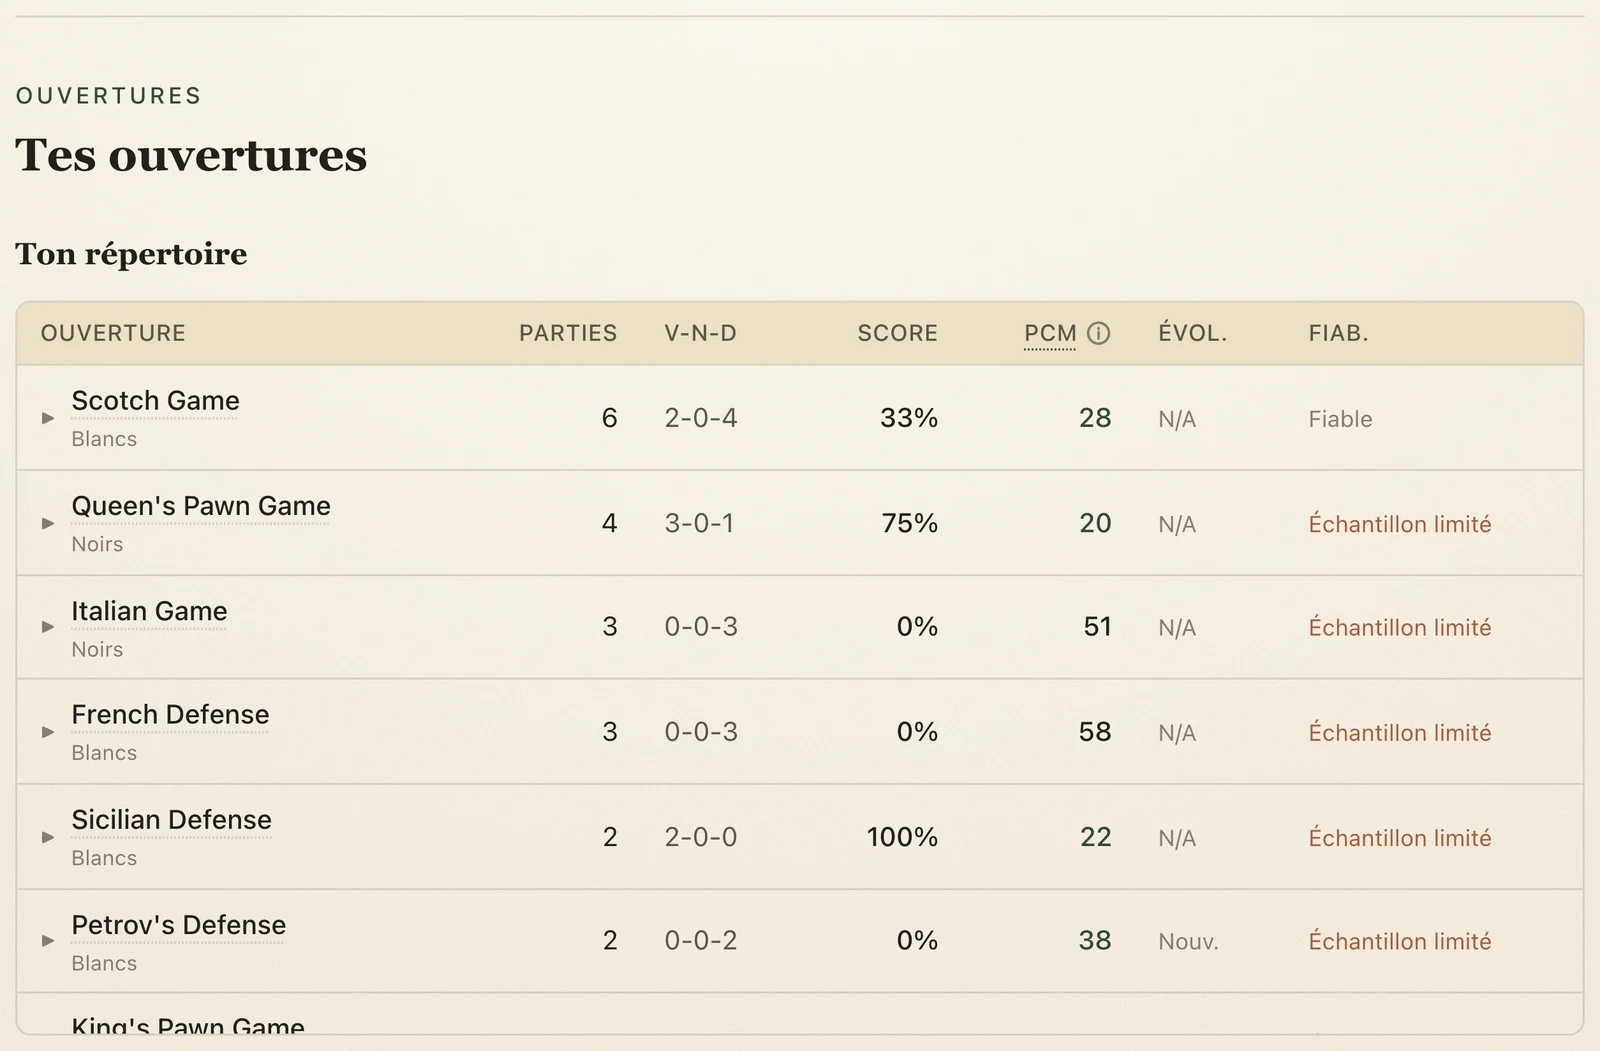
Task: Expand the Petrov's Defense row arrow
Action: point(48,941)
